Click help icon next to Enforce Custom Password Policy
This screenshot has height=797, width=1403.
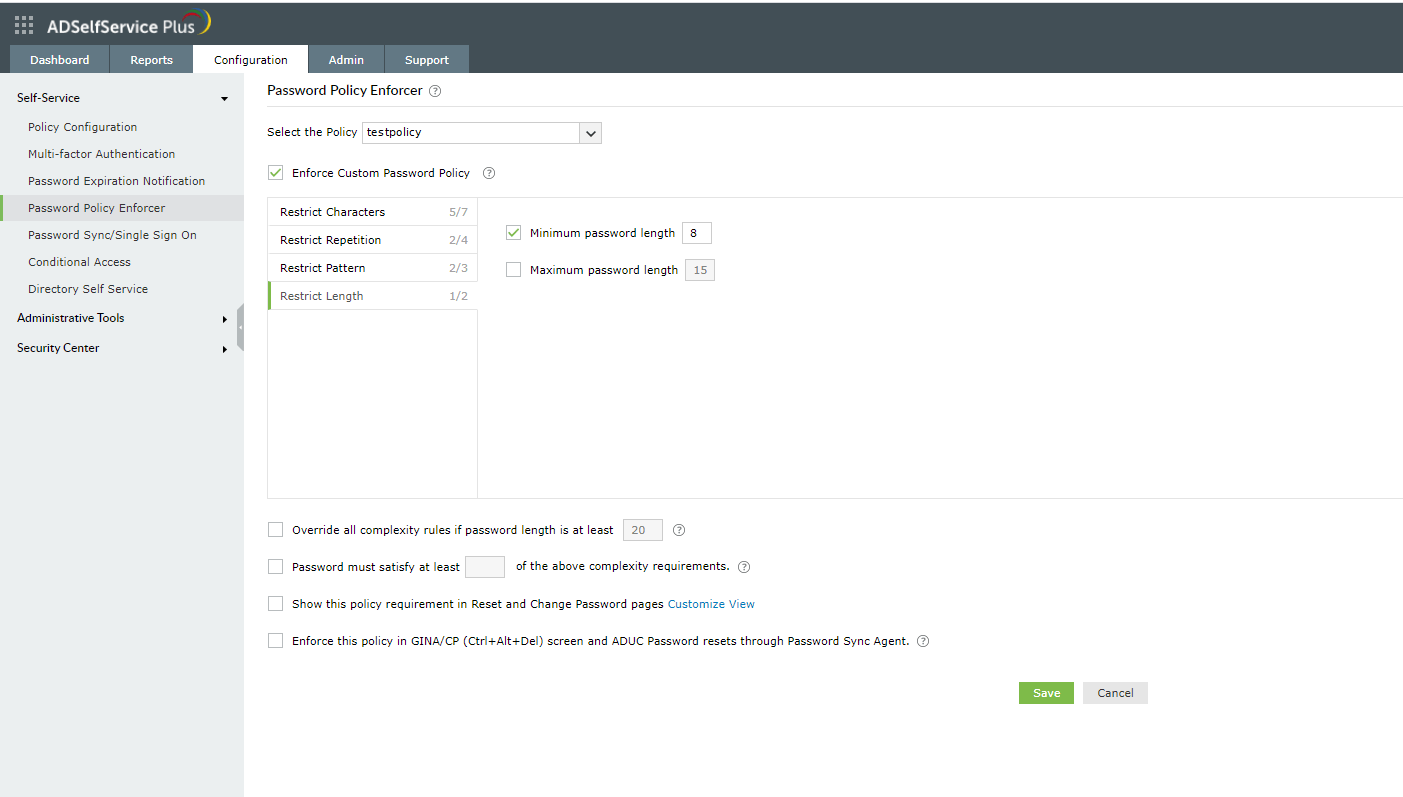point(489,173)
